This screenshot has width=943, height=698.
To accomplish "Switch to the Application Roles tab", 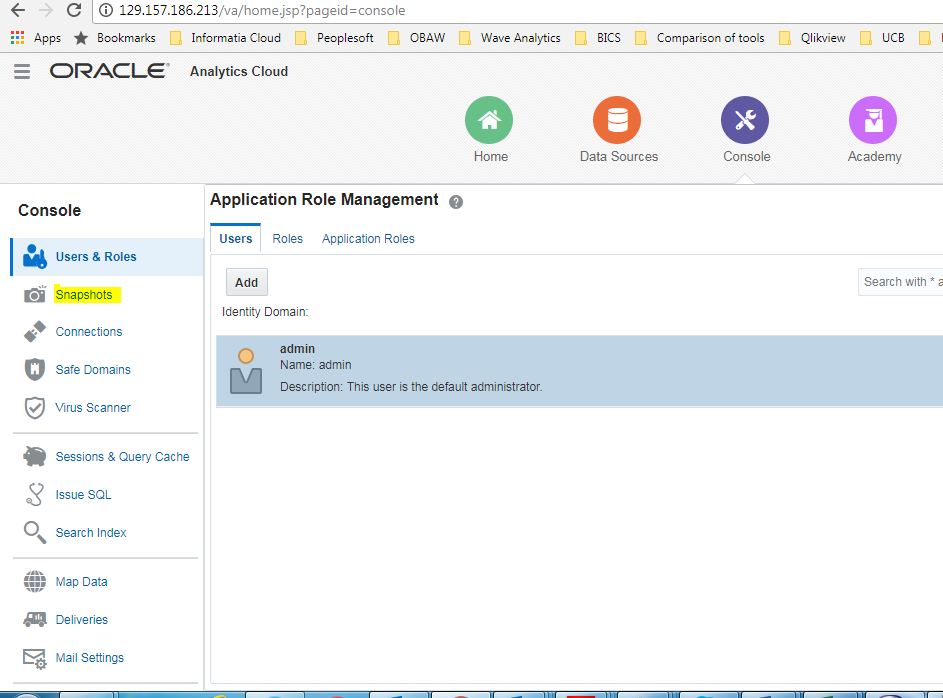I will point(368,239).
